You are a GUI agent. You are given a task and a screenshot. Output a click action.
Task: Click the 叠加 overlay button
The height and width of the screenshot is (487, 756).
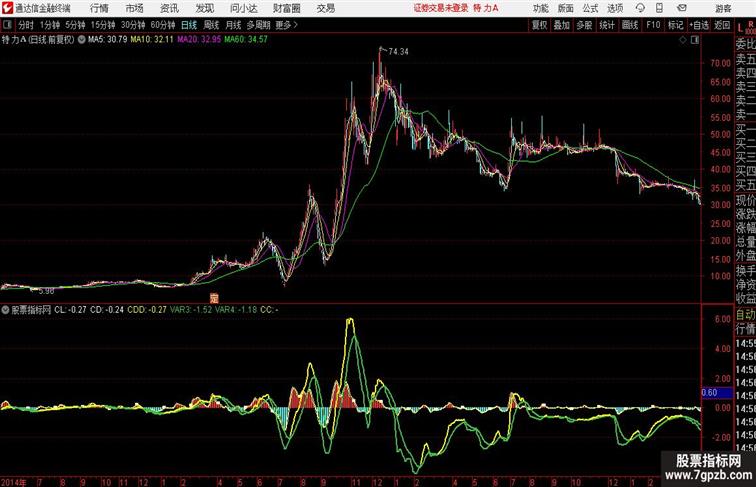pyautogui.click(x=562, y=25)
